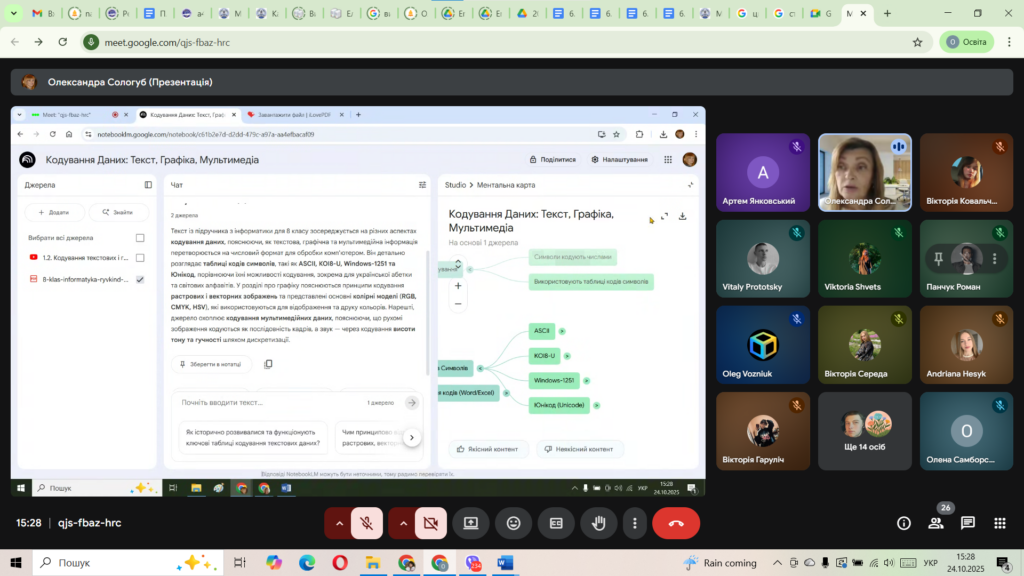1024x576 pixels.
Task: Open more options three-dot menu
Action: pyautogui.click(x=634, y=523)
